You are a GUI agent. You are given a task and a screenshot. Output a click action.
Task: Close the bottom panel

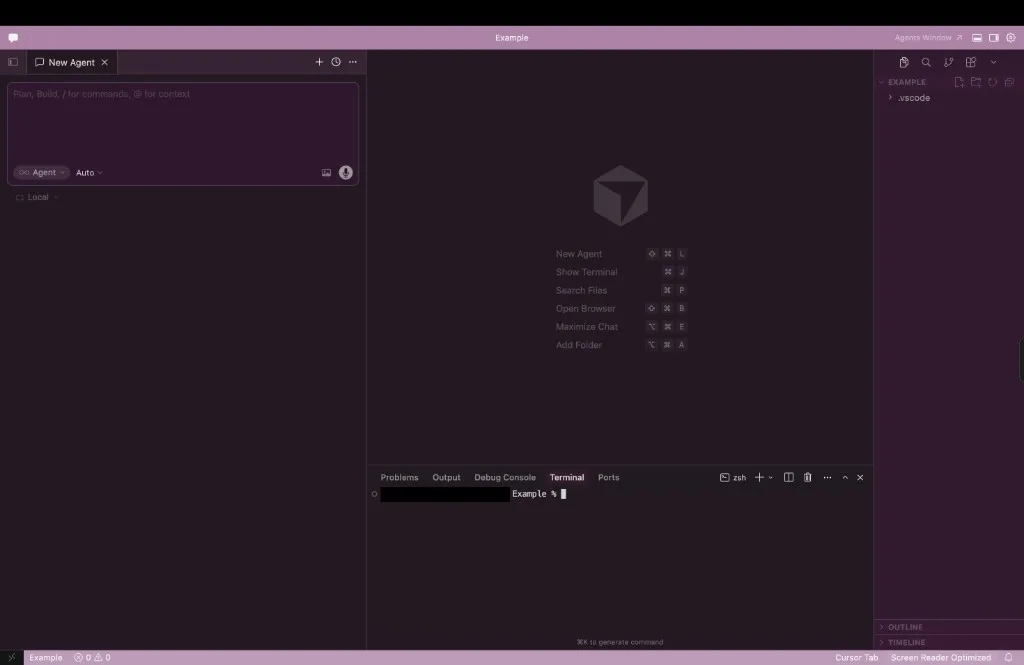pyautogui.click(x=860, y=478)
